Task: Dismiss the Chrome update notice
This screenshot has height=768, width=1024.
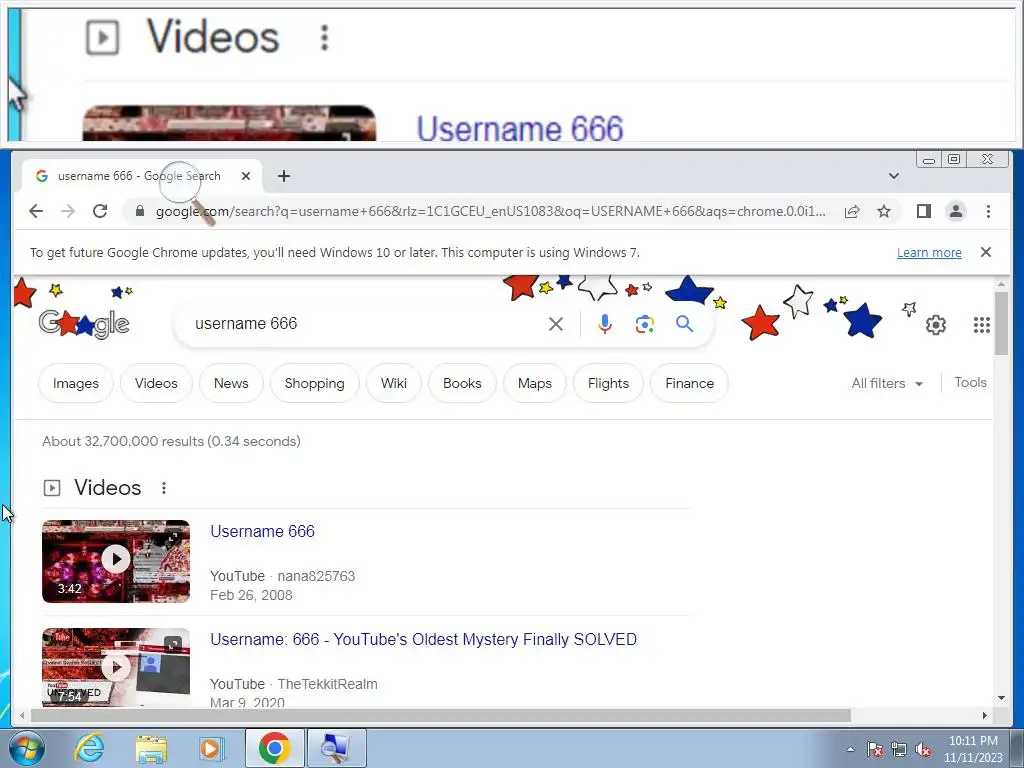Action: pos(985,252)
